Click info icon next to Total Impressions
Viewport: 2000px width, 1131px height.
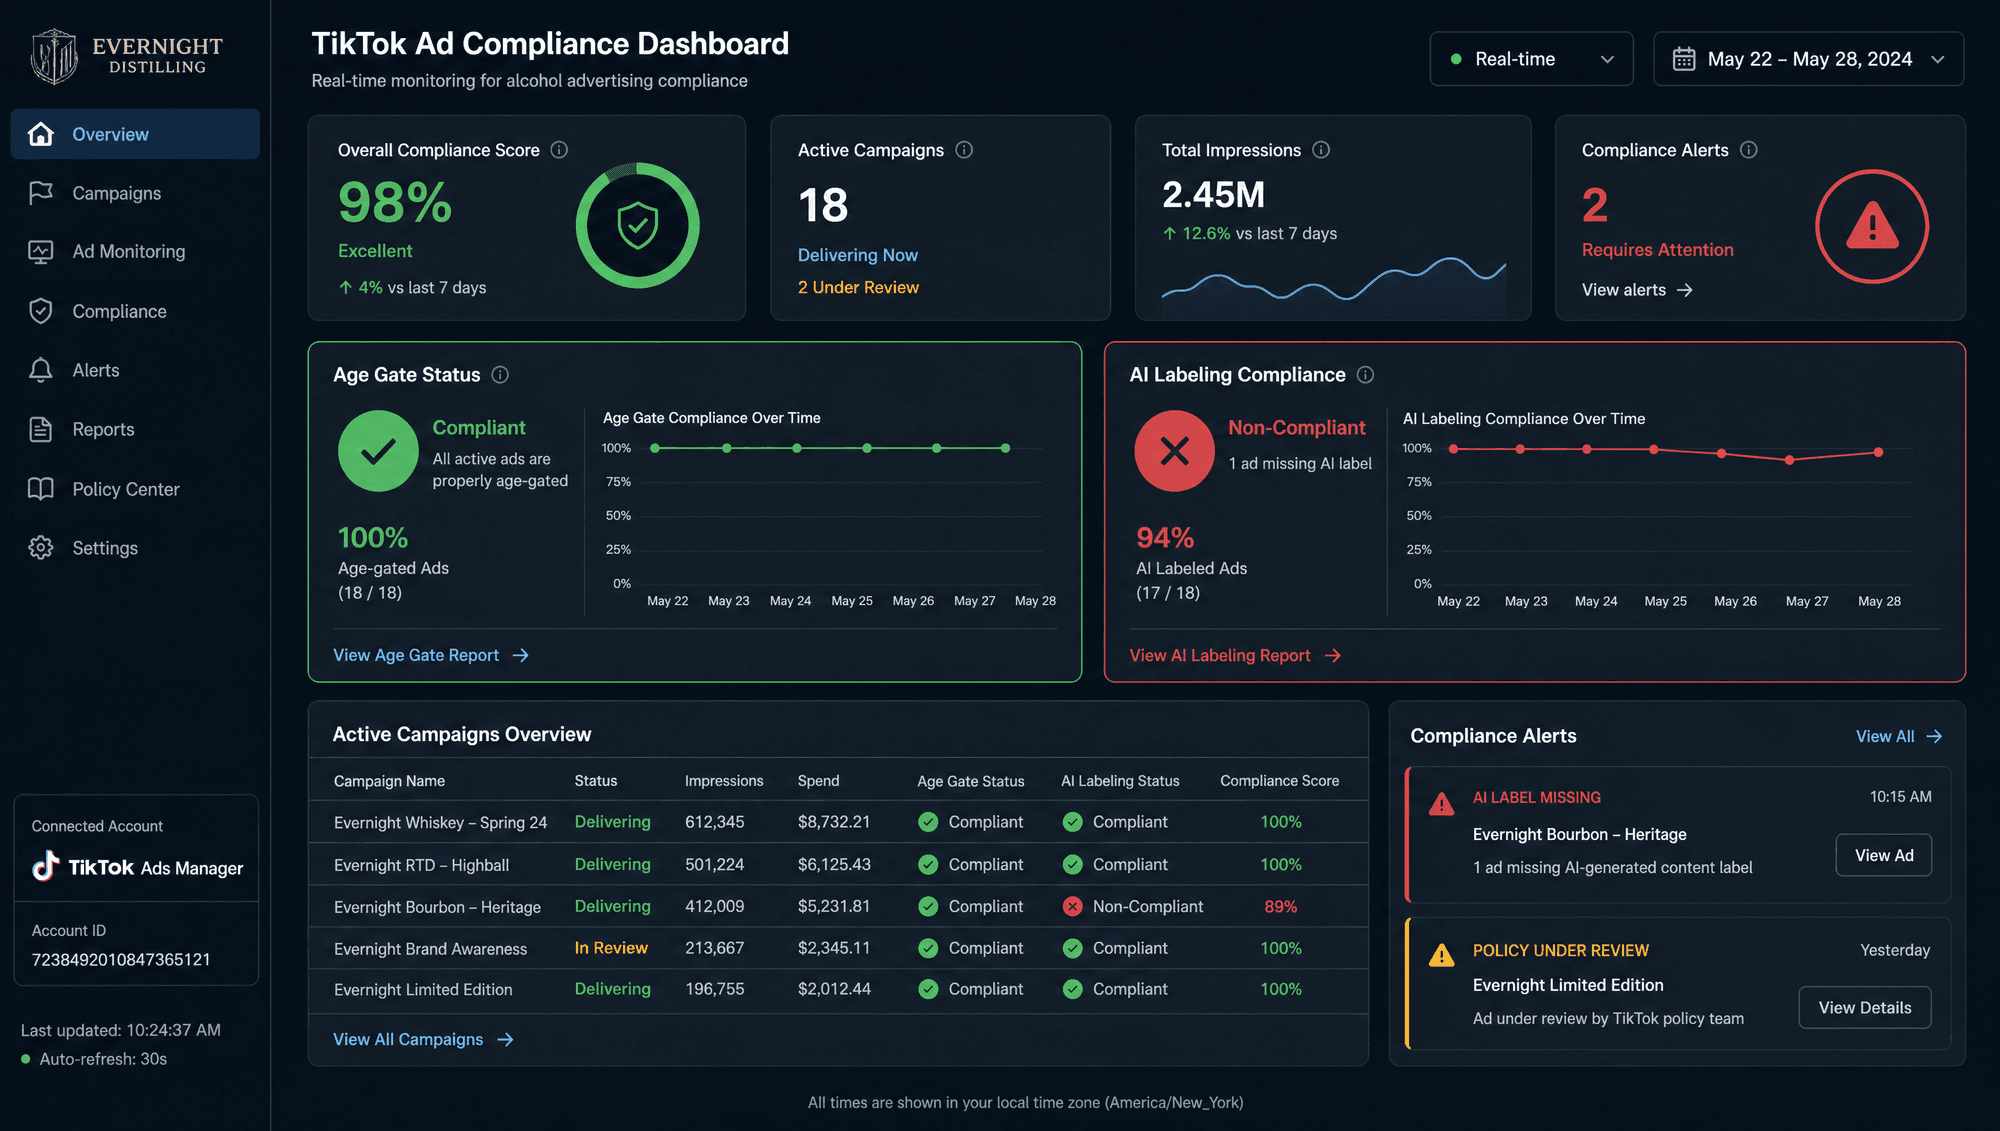(x=1321, y=150)
